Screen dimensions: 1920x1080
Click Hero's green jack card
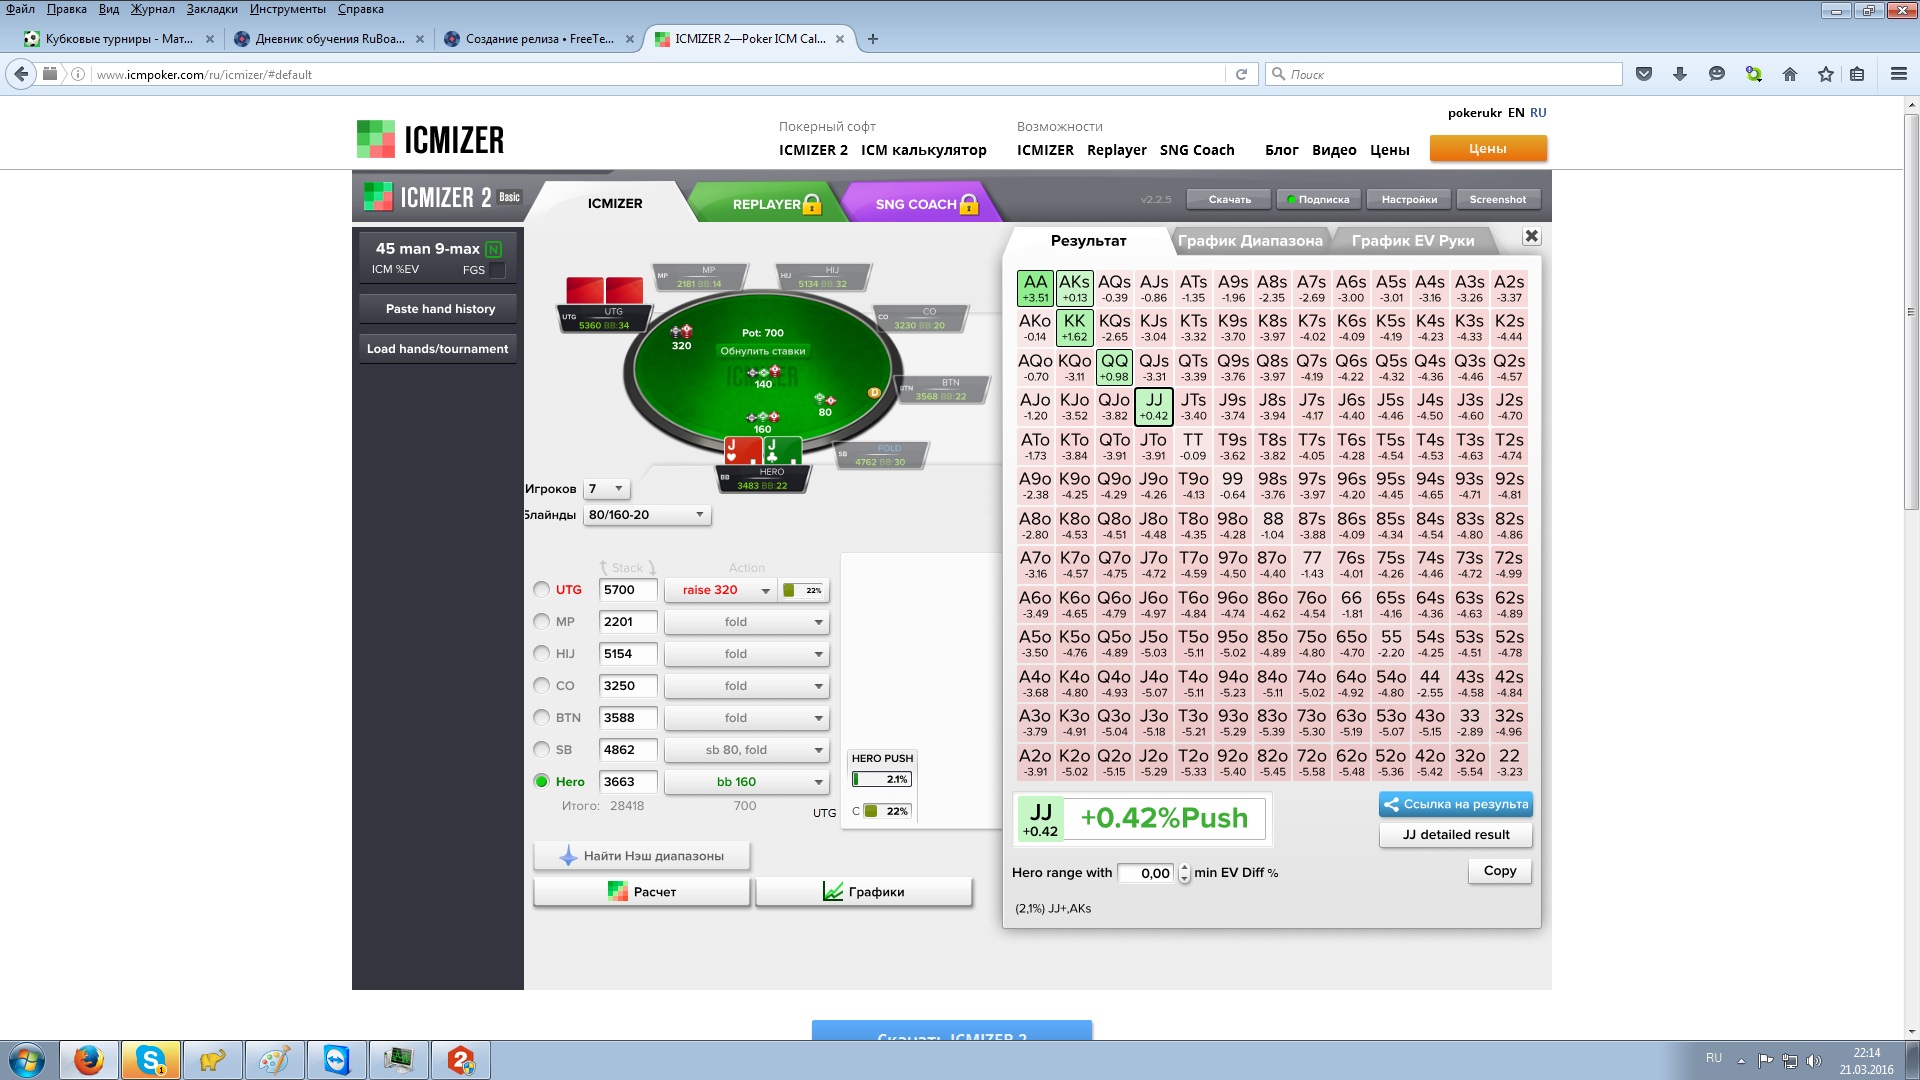point(782,450)
